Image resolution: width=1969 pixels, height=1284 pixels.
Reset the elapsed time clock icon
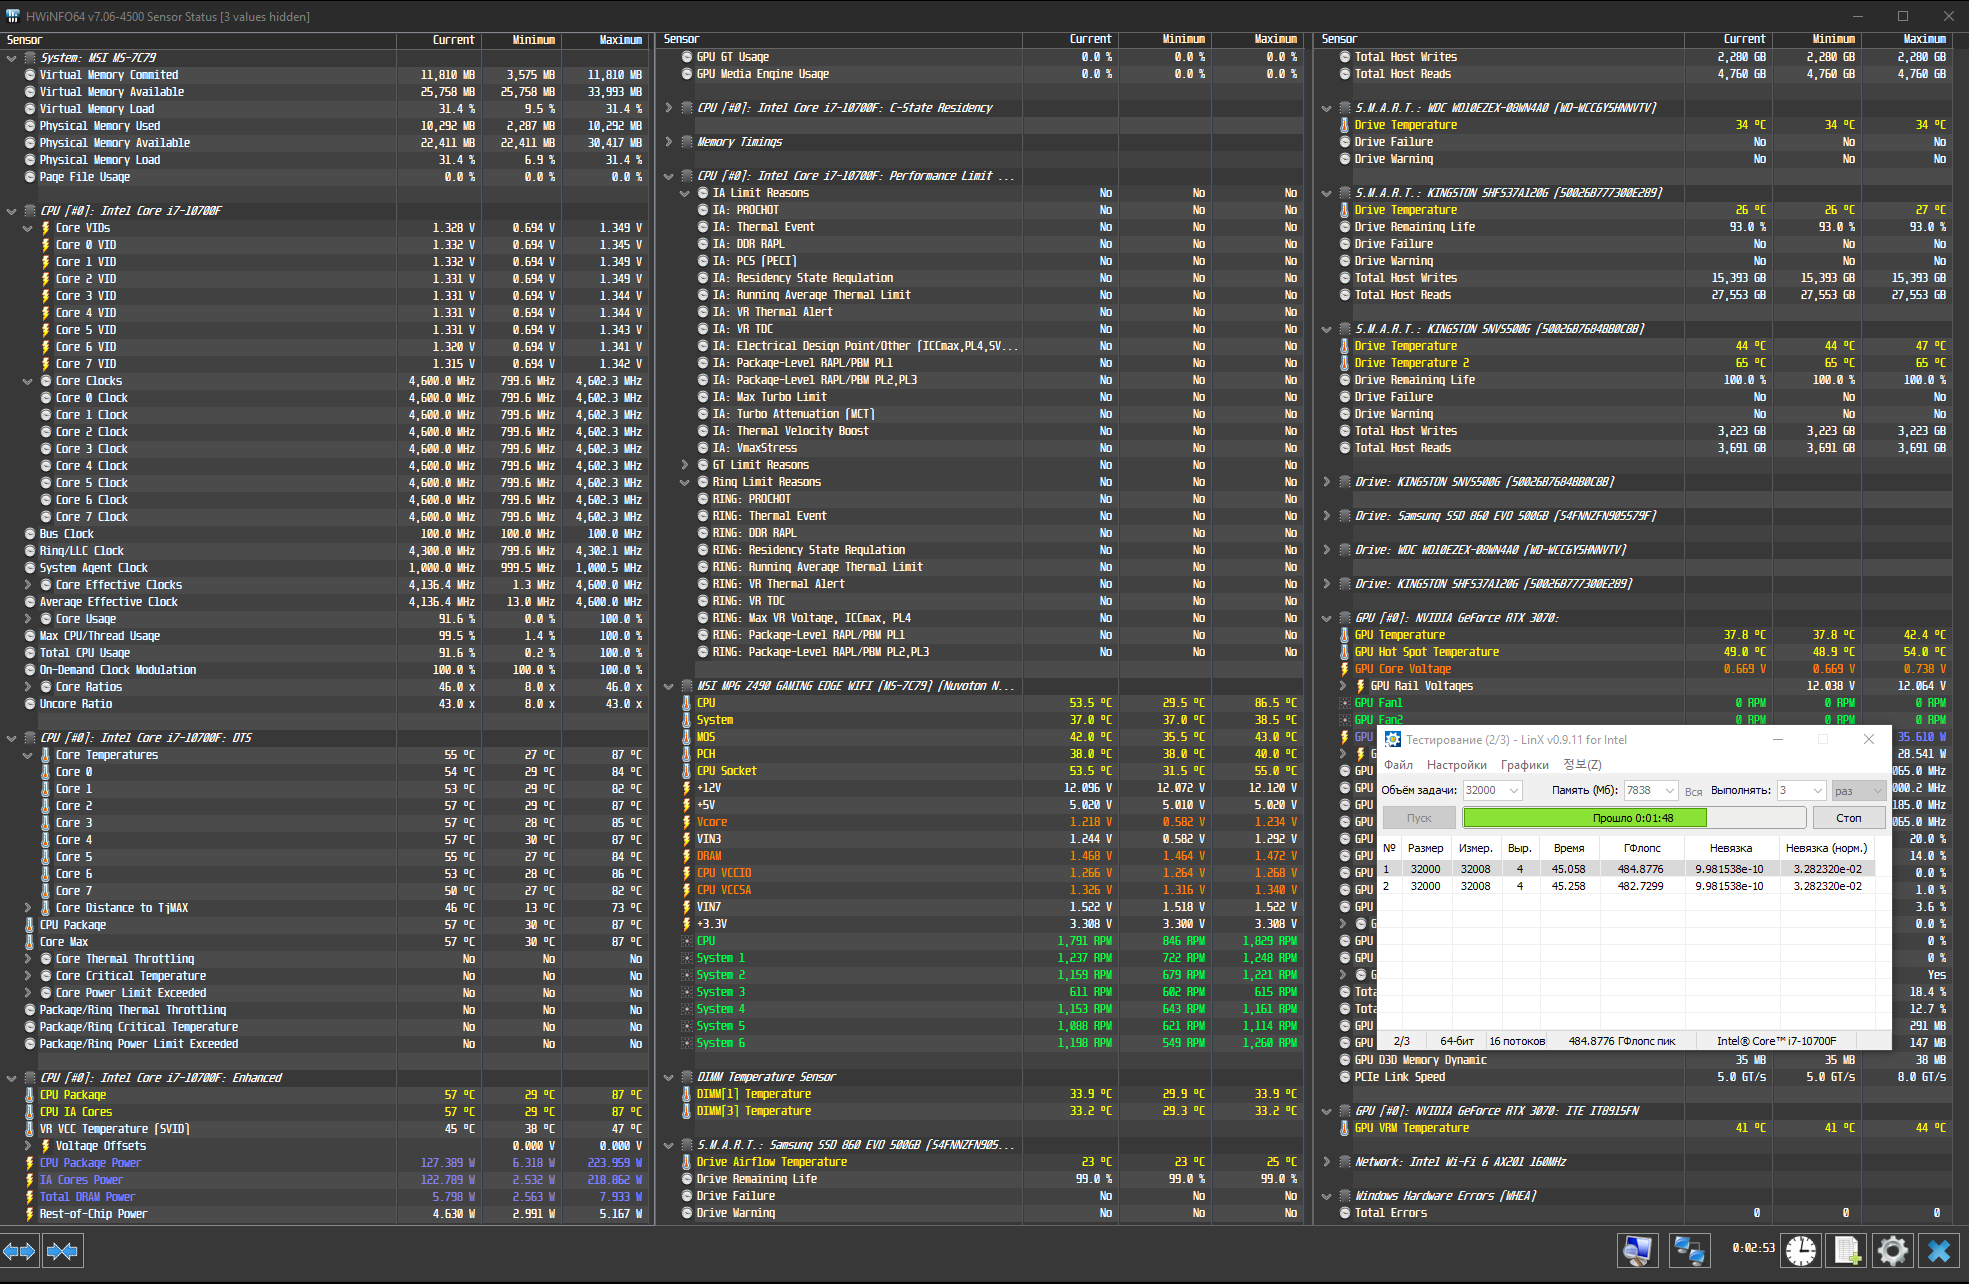click(1800, 1251)
